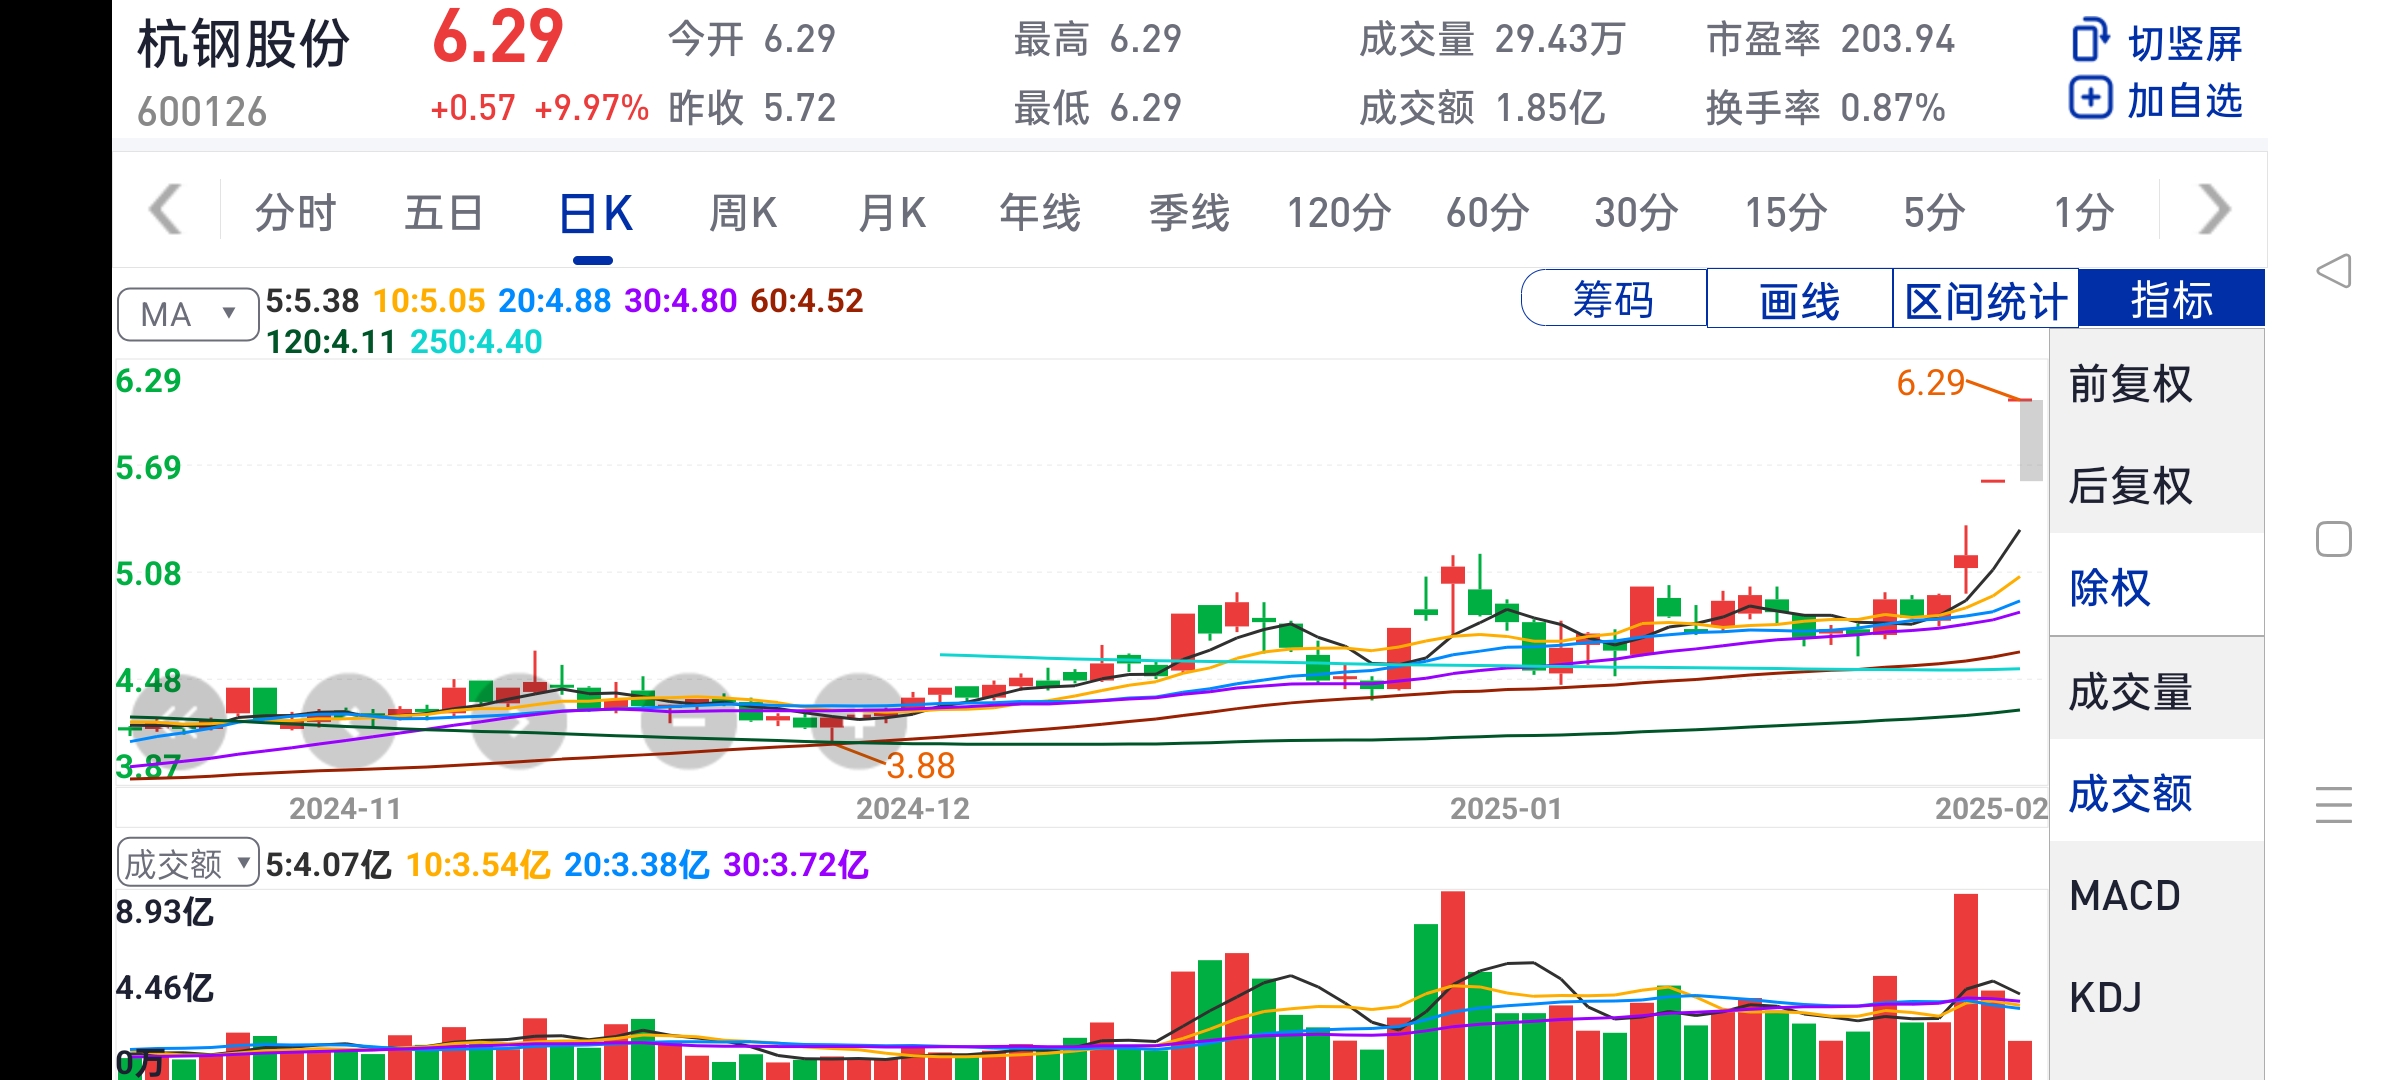Viewport: 2400px width, 1080px height.
Task: Tap the gray scroll handle at chart right edge
Action: 2031,440
